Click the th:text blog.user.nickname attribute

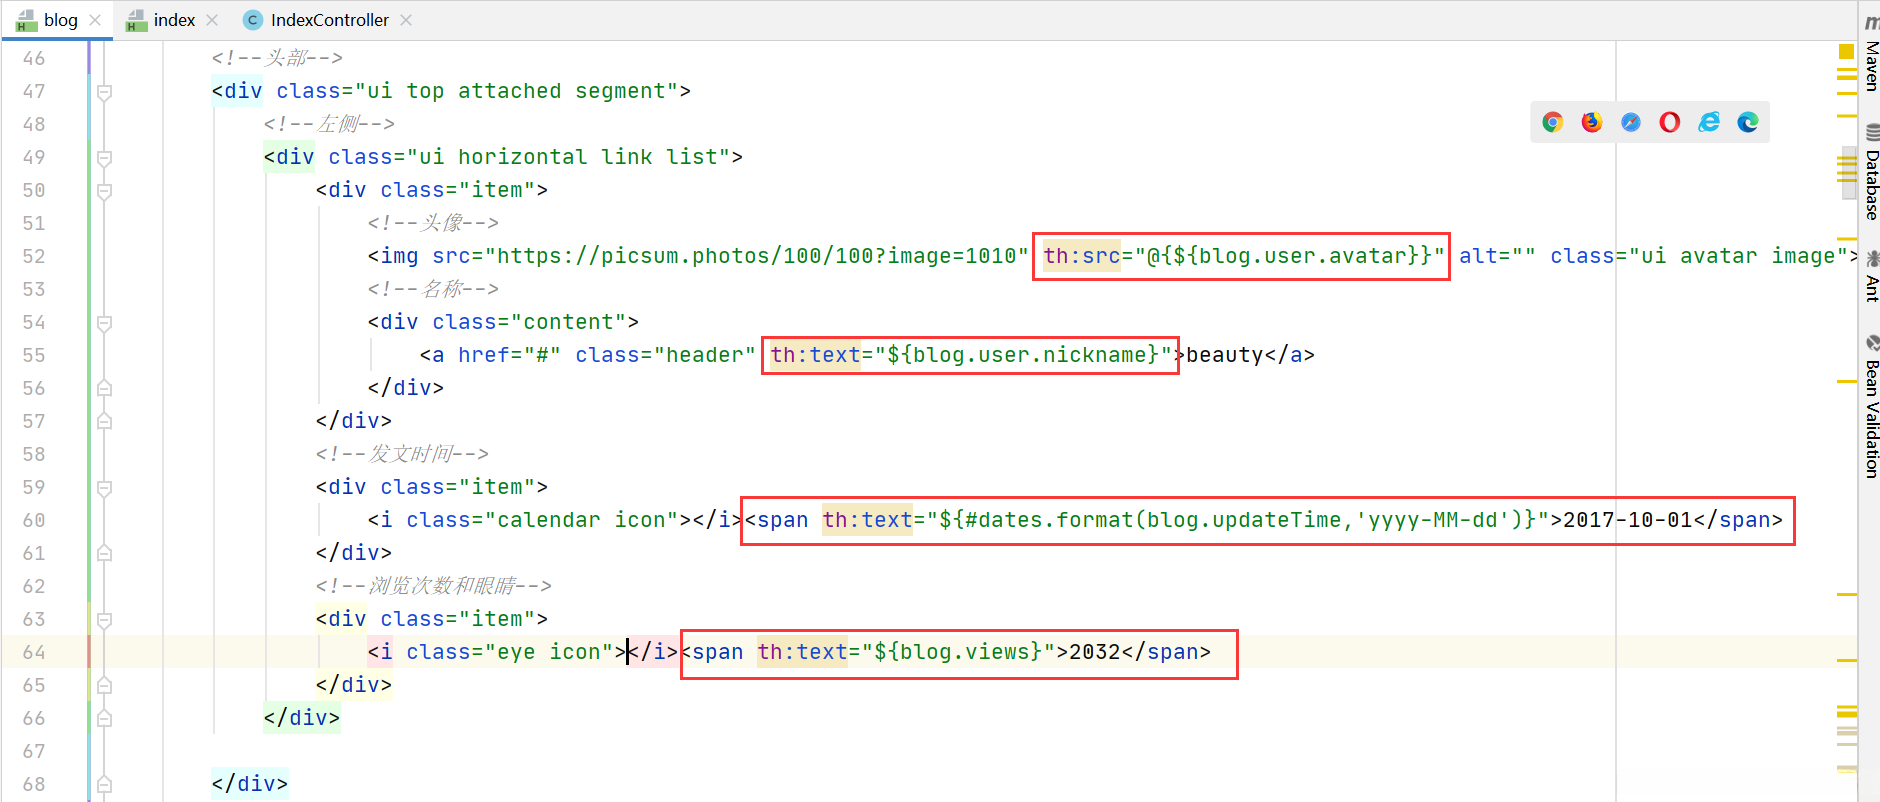pyautogui.click(x=971, y=355)
